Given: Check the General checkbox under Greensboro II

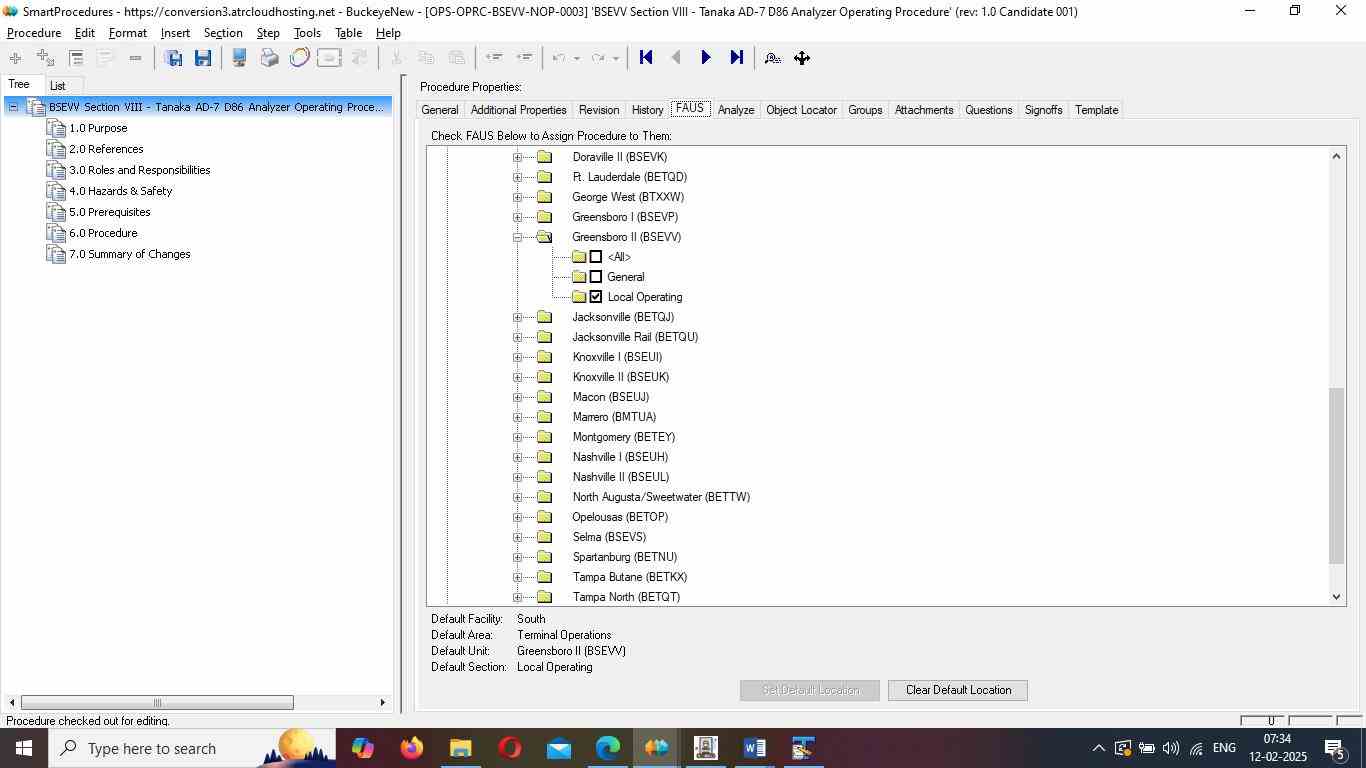Looking at the screenshot, I should point(596,277).
